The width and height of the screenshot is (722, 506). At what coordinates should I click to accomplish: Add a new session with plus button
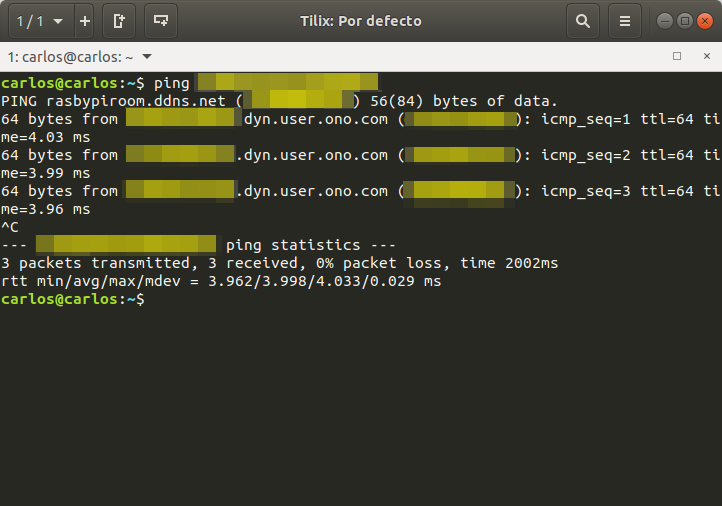tap(84, 21)
